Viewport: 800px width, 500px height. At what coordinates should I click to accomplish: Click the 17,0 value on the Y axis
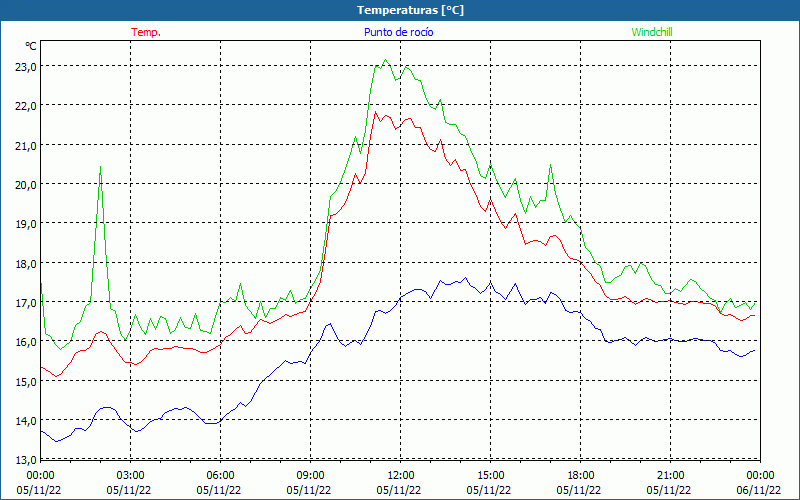26,303
